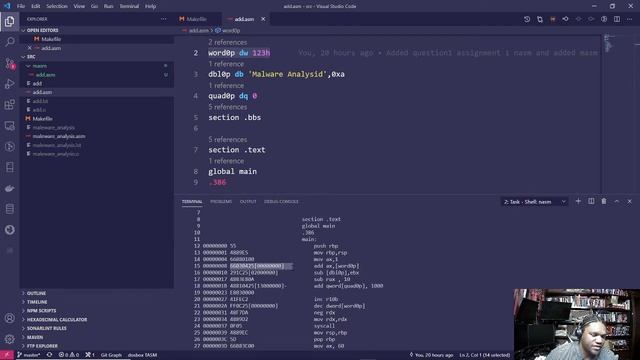This screenshot has width=640, height=360.
Task: Switch to the Output panel tab
Action: coord(248,202)
